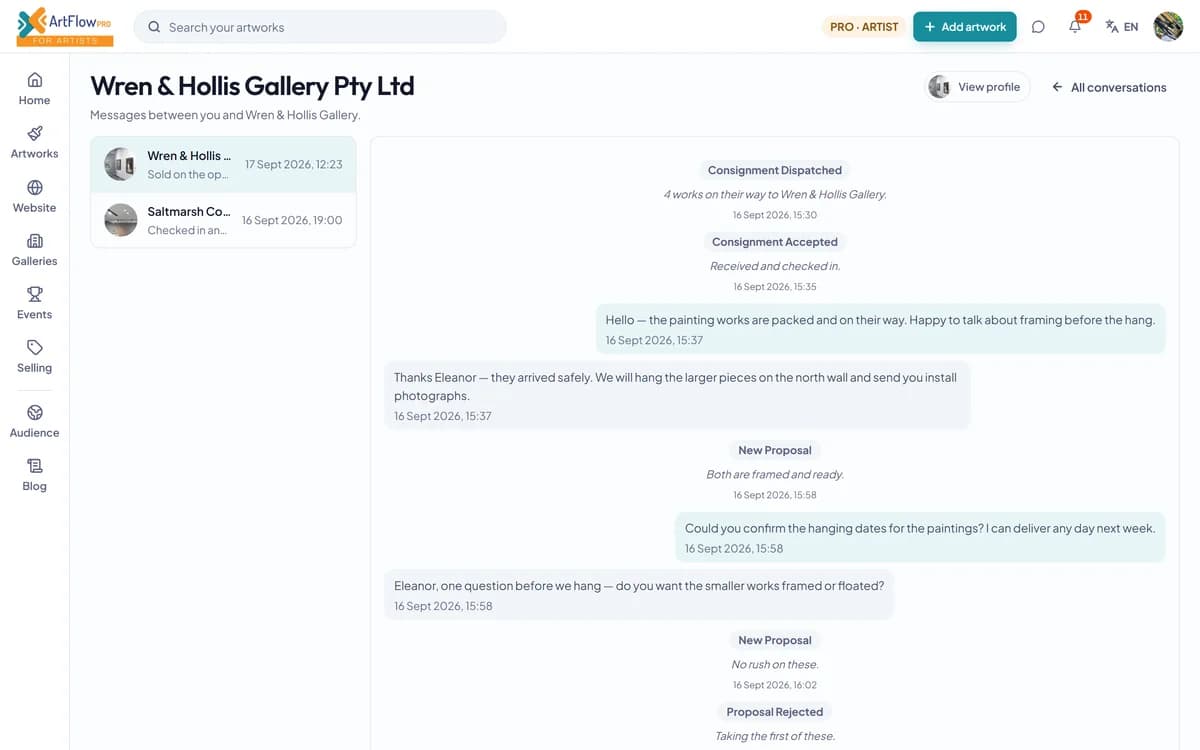This screenshot has width=1200, height=750.
Task: Click New Proposal 'Both are framed and ready'
Action: [775, 450]
